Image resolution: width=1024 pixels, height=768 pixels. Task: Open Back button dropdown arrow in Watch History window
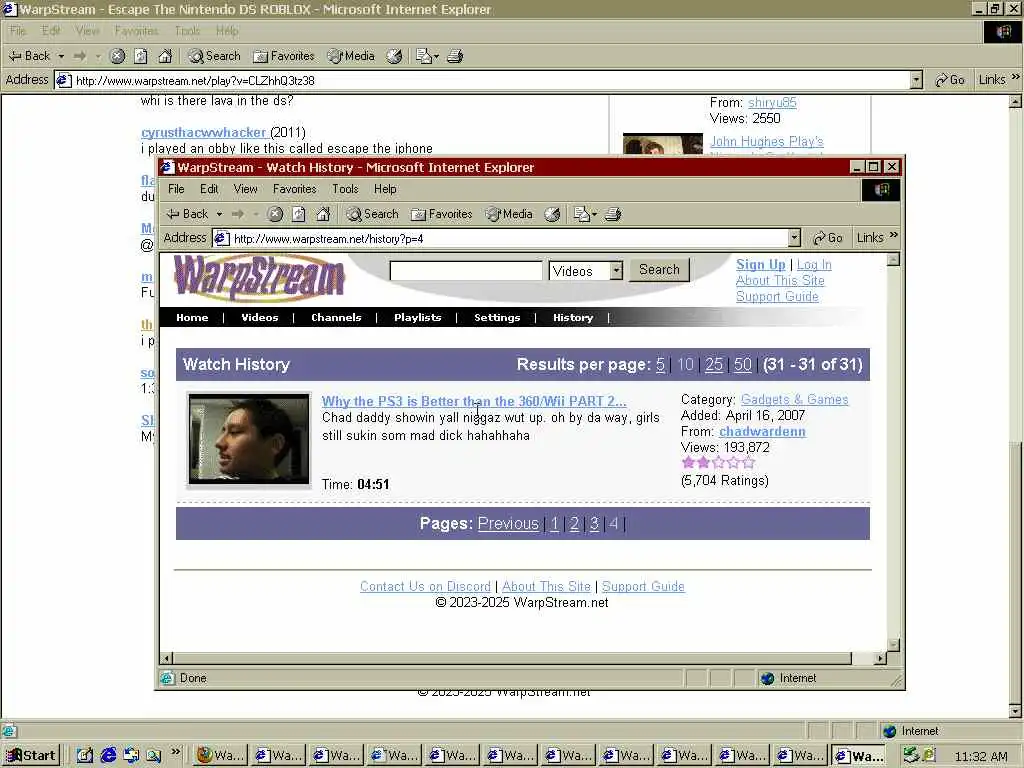(219, 214)
